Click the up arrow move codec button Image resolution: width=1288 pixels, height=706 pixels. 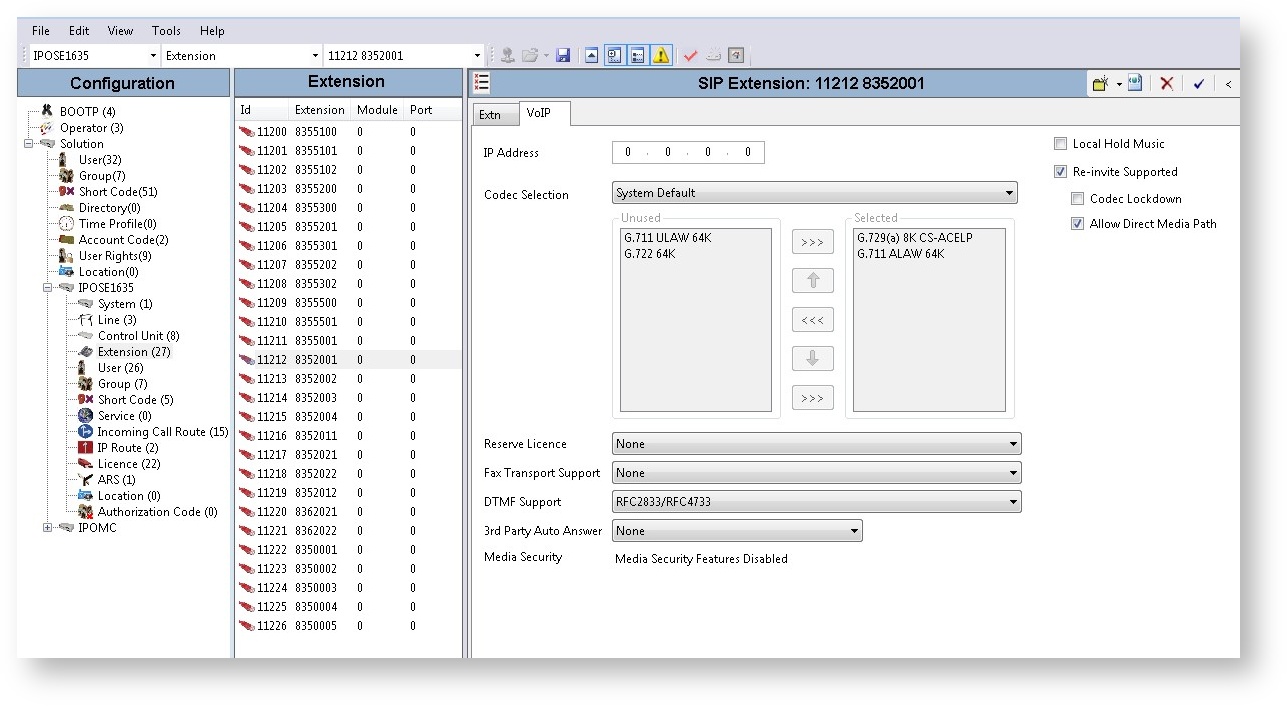click(812, 281)
